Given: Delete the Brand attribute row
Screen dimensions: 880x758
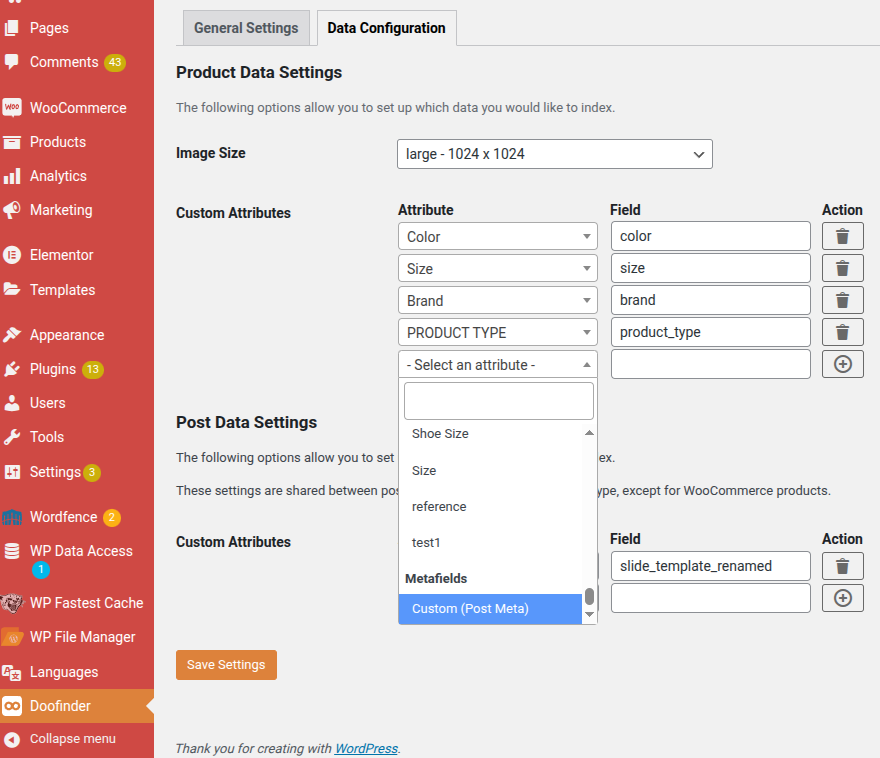Looking at the screenshot, I should pyautogui.click(x=842, y=300).
